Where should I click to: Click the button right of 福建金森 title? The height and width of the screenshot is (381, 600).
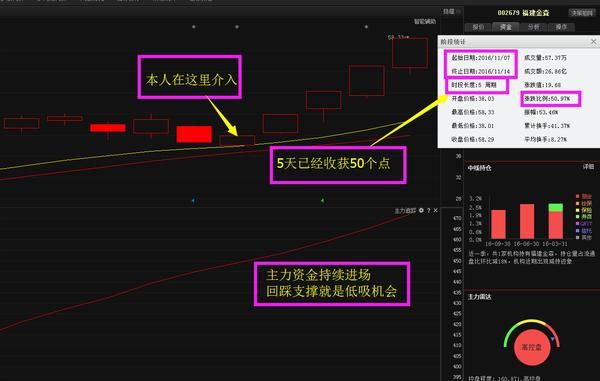(x=582, y=13)
